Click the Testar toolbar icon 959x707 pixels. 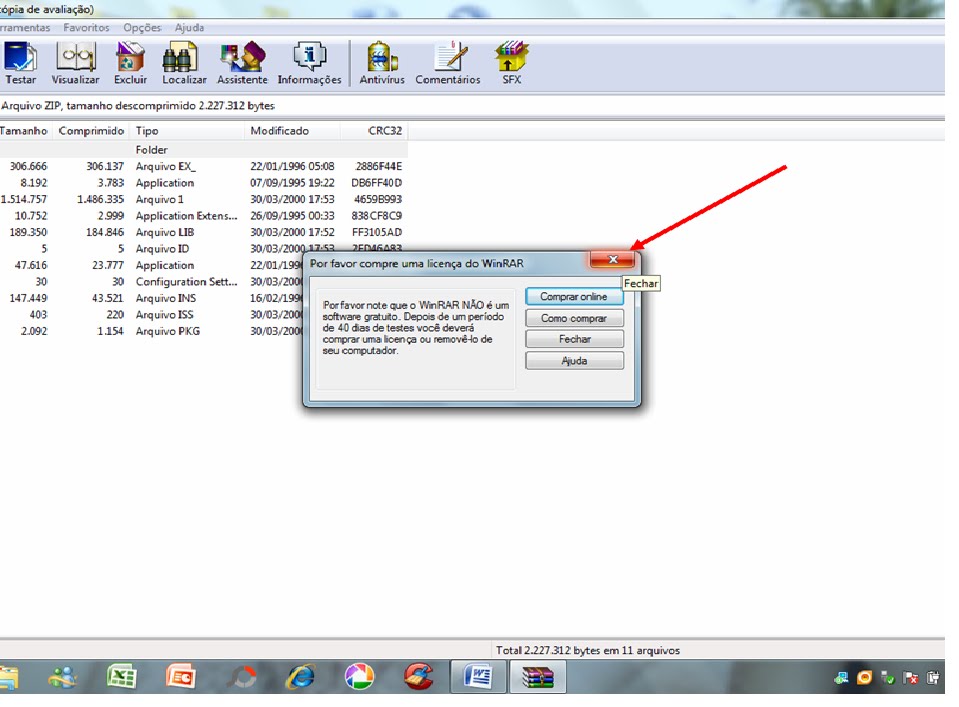20,62
